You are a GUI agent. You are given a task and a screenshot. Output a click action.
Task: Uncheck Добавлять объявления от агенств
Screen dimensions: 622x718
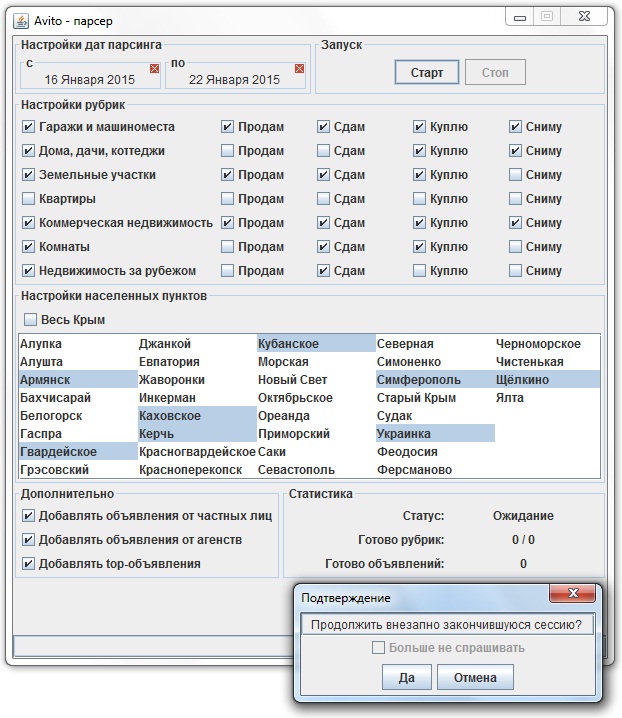(28, 539)
